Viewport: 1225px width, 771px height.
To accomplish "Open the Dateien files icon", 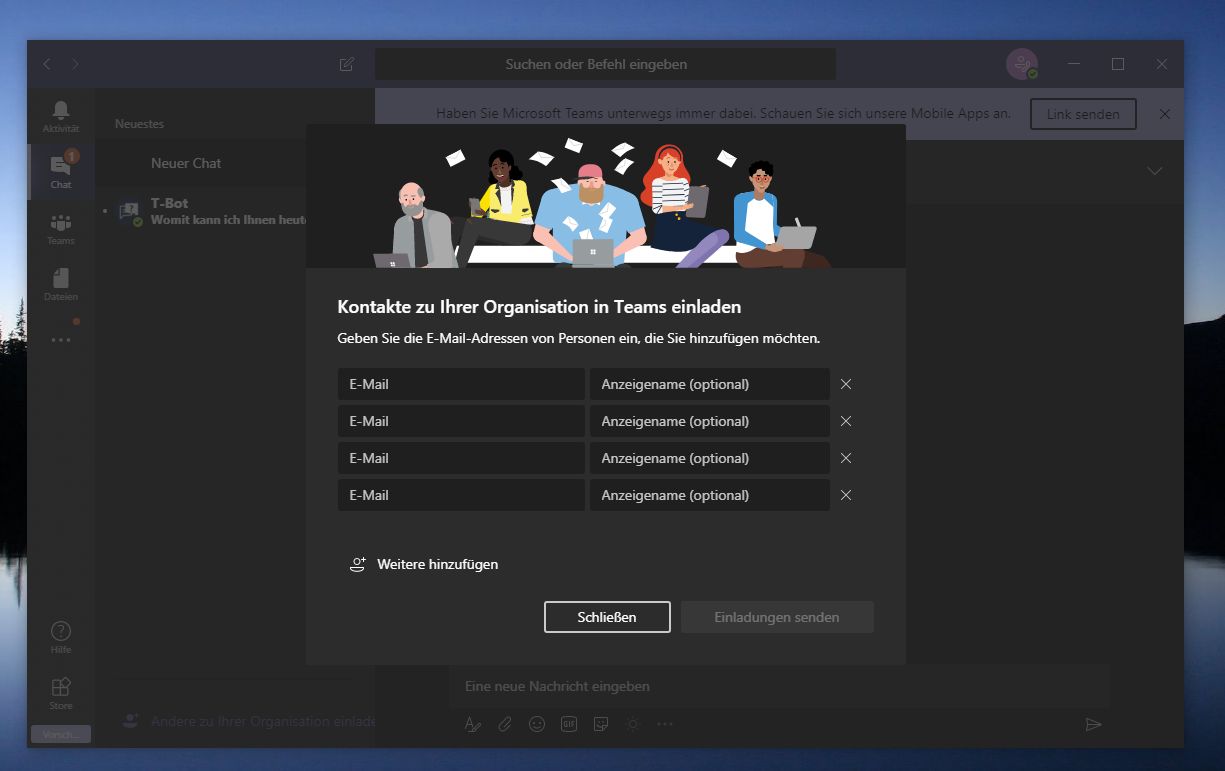I will (x=61, y=284).
